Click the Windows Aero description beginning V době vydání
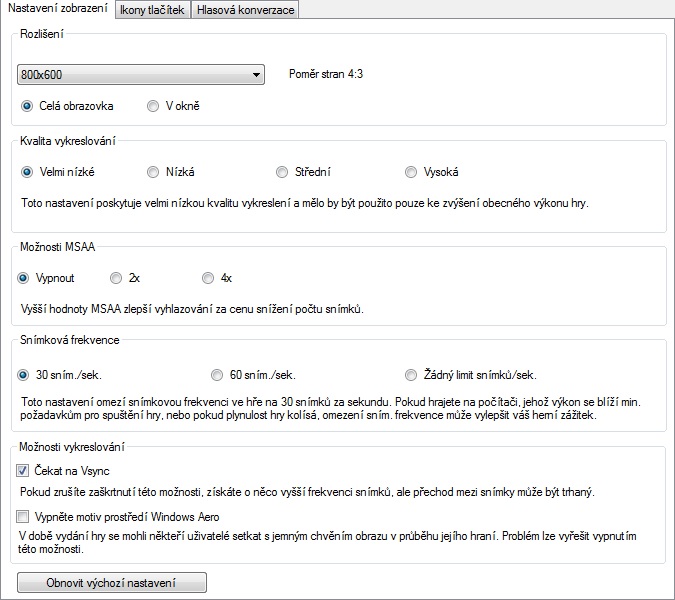 click(327, 542)
